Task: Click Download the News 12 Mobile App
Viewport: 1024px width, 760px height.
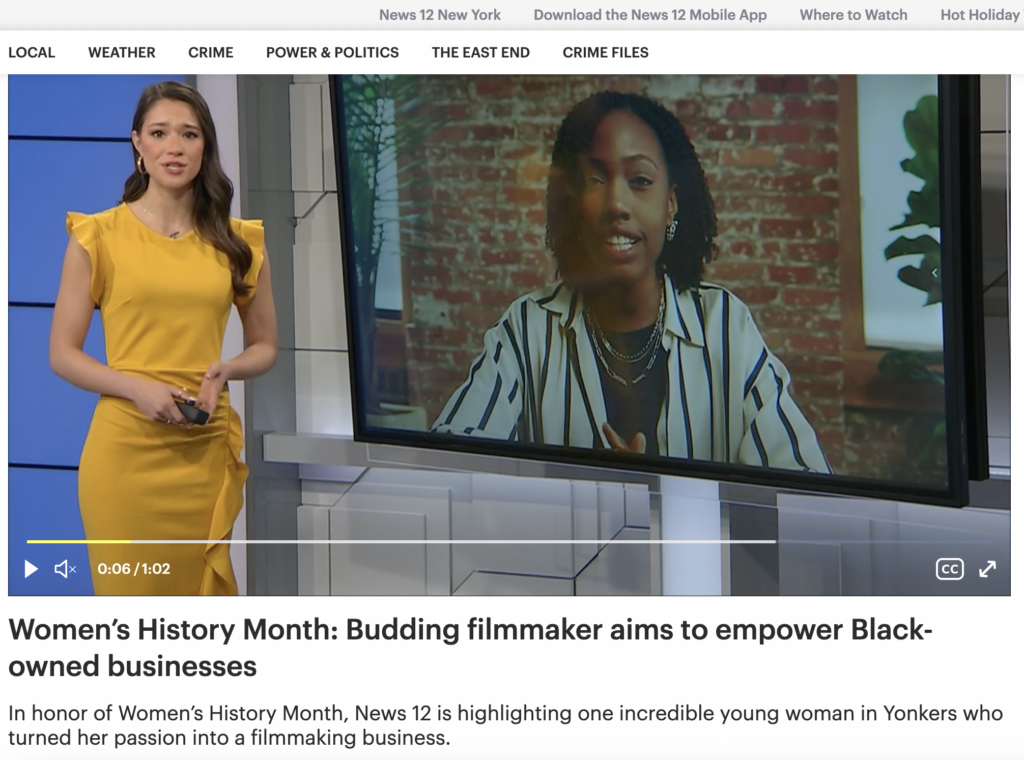Action: pyautogui.click(x=650, y=15)
